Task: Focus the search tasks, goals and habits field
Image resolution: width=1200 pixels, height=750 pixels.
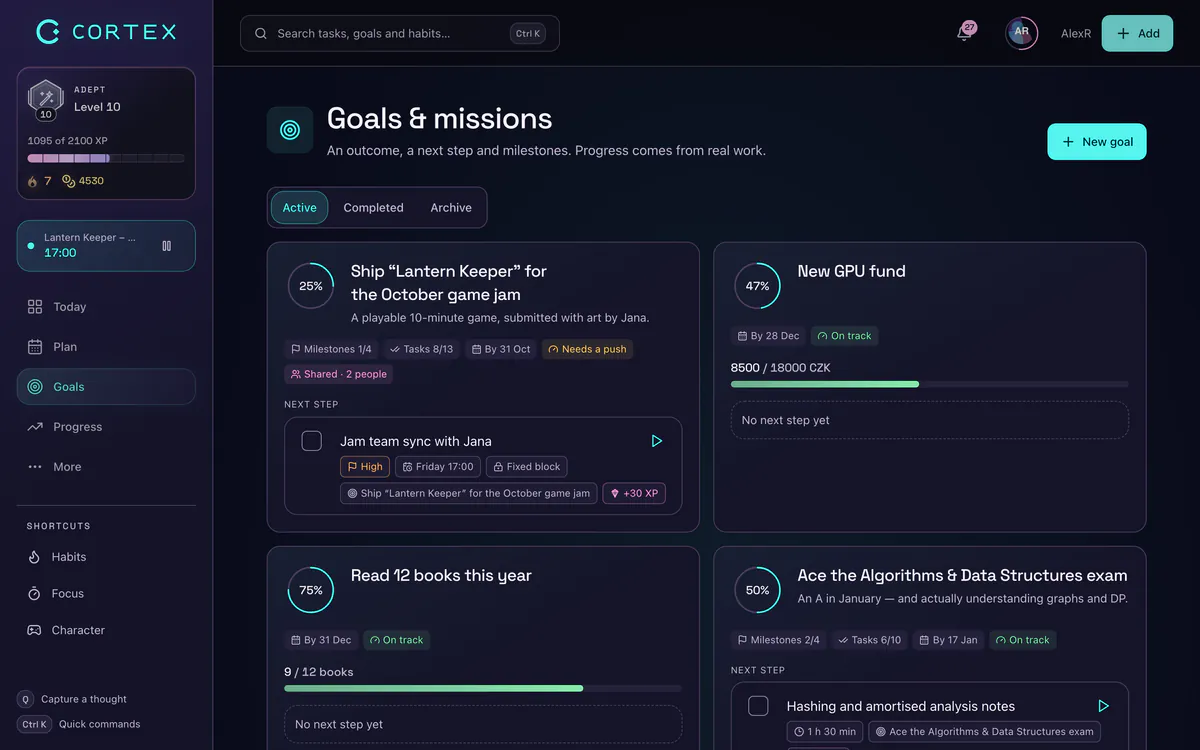Action: pyautogui.click(x=400, y=33)
